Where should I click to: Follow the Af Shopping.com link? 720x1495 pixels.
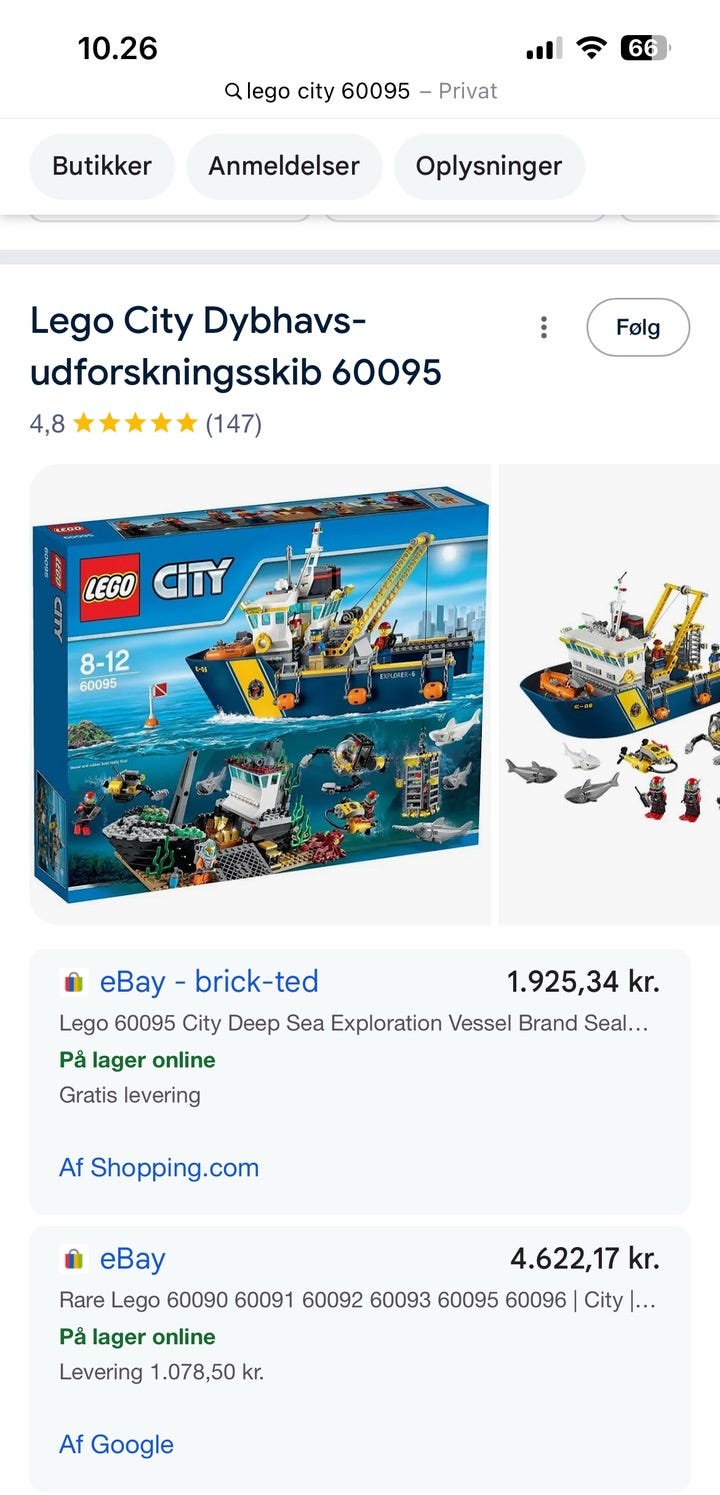click(159, 1168)
